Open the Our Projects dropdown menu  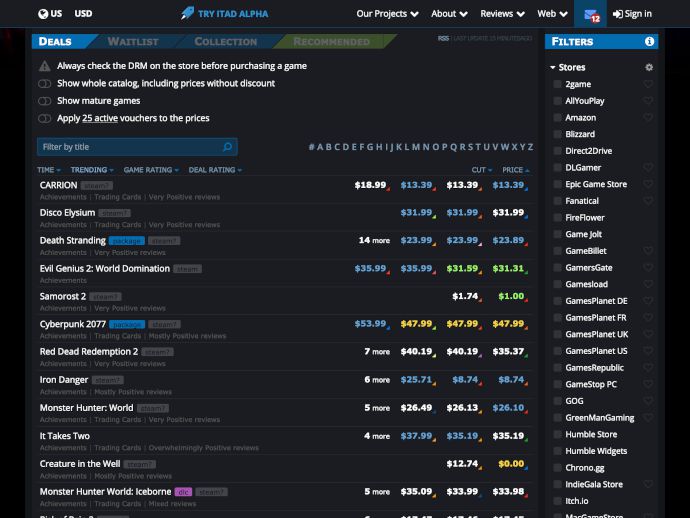(x=387, y=14)
